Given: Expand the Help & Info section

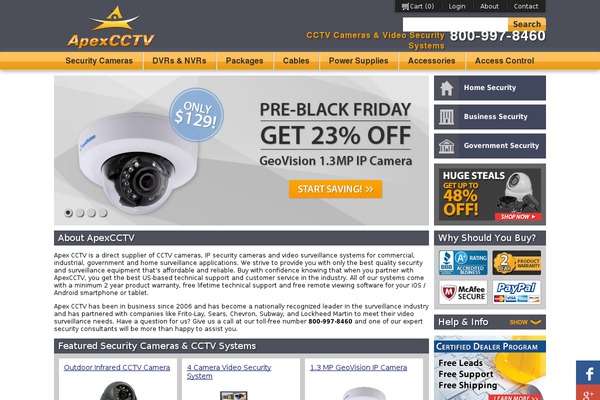Looking at the screenshot, I should (x=525, y=322).
